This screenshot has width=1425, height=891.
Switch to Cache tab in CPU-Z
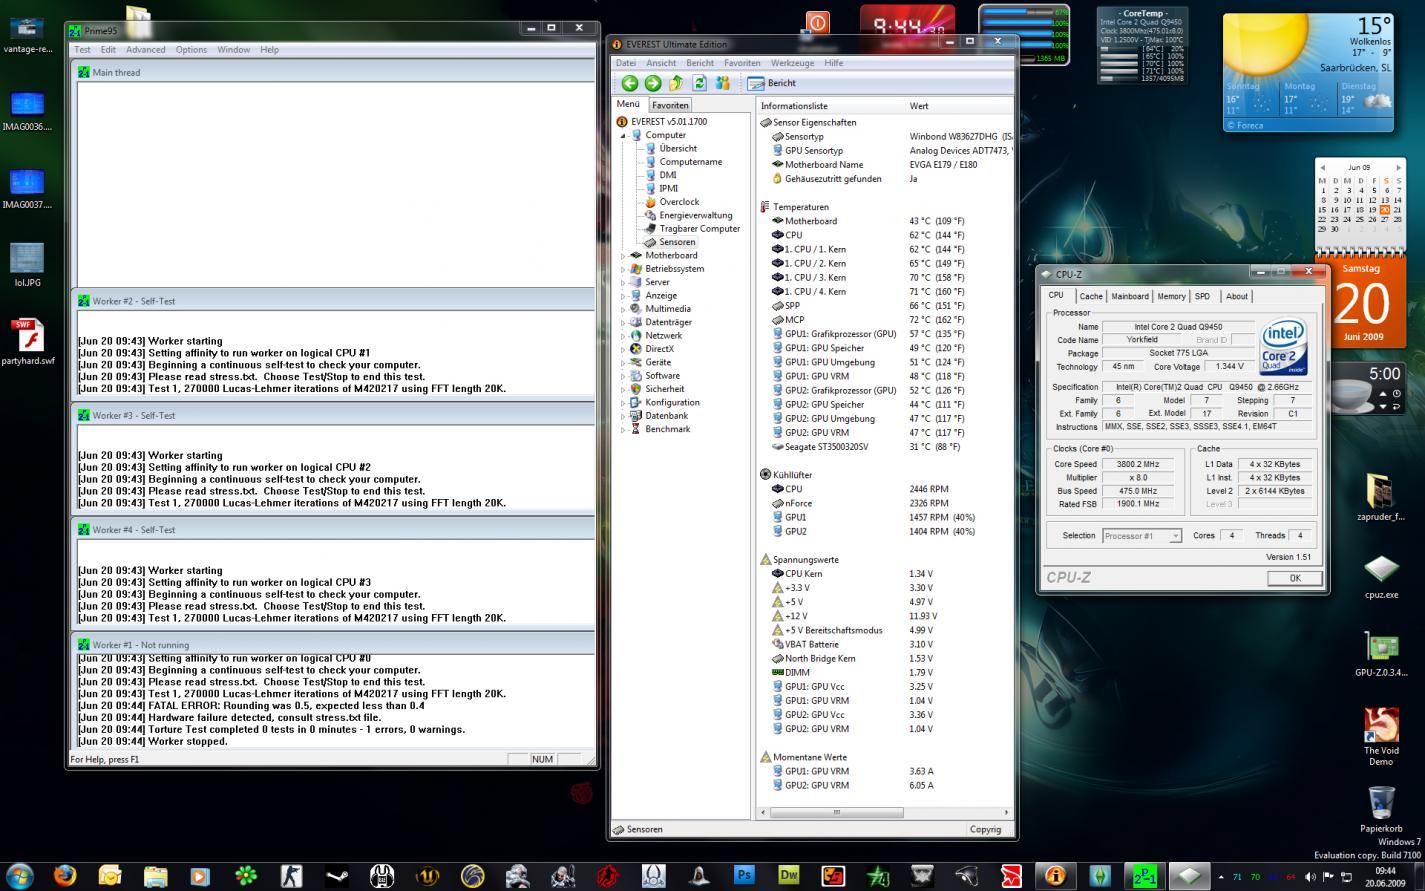(1091, 296)
